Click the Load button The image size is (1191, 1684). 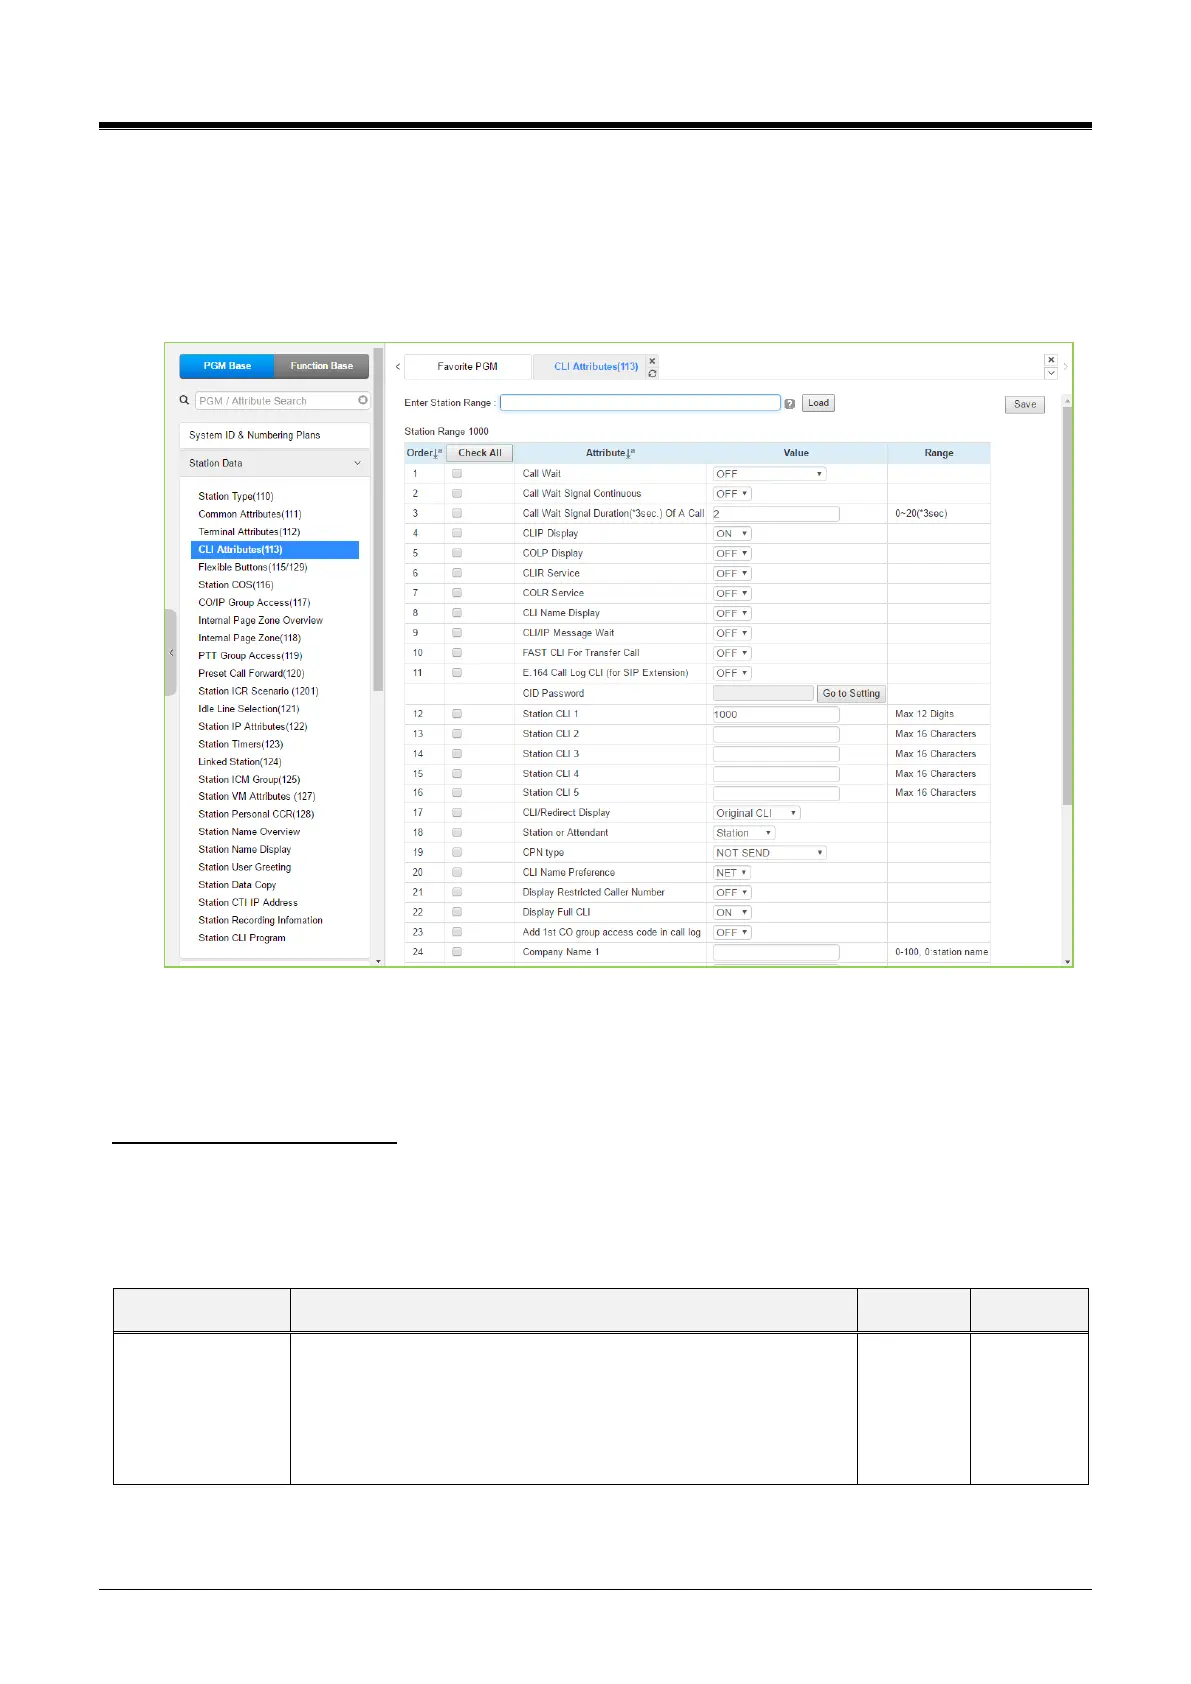click(818, 403)
